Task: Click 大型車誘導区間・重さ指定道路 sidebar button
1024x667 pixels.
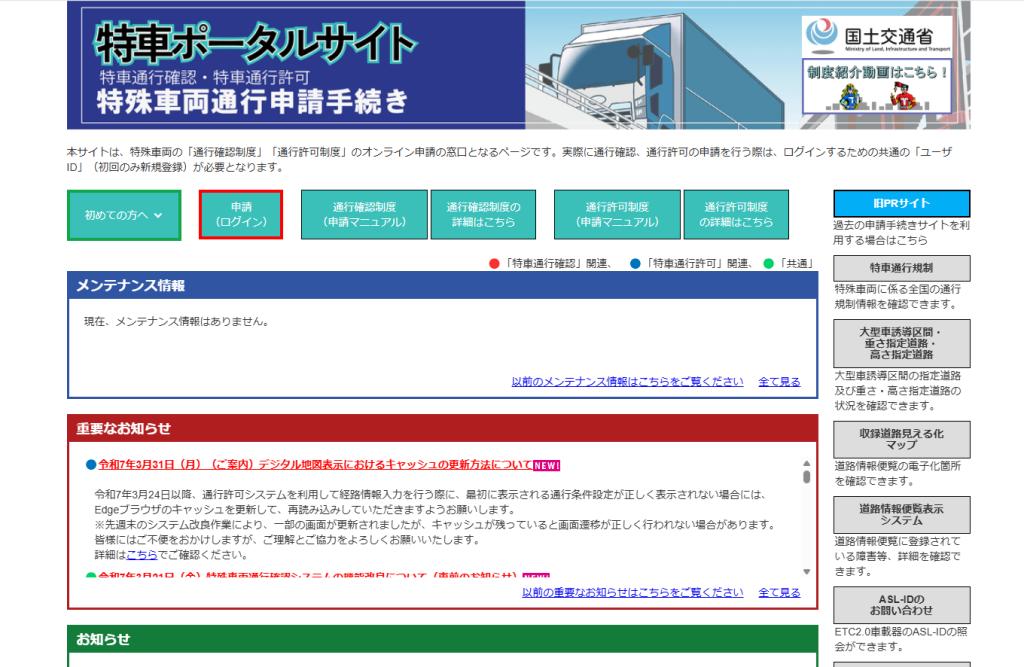Action: click(901, 343)
